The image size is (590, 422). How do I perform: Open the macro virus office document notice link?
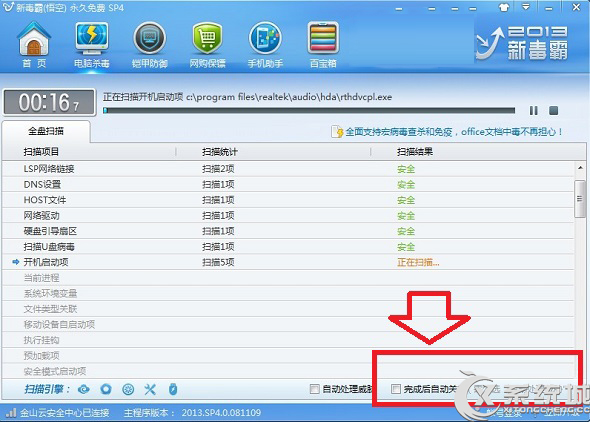pyautogui.click(x=454, y=132)
